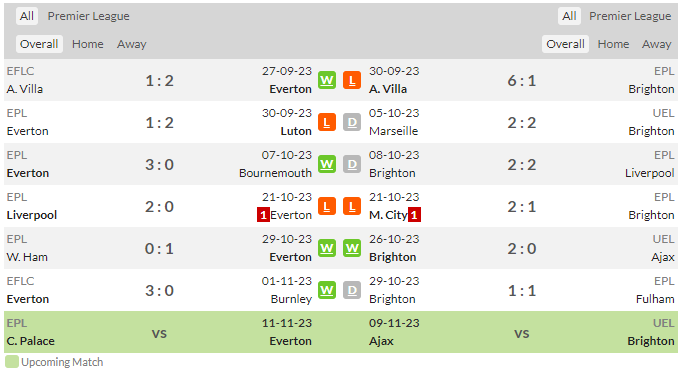Screen dimensions: 680x386
Task: Click the orange L badge beside Luton
Action: [327, 122]
